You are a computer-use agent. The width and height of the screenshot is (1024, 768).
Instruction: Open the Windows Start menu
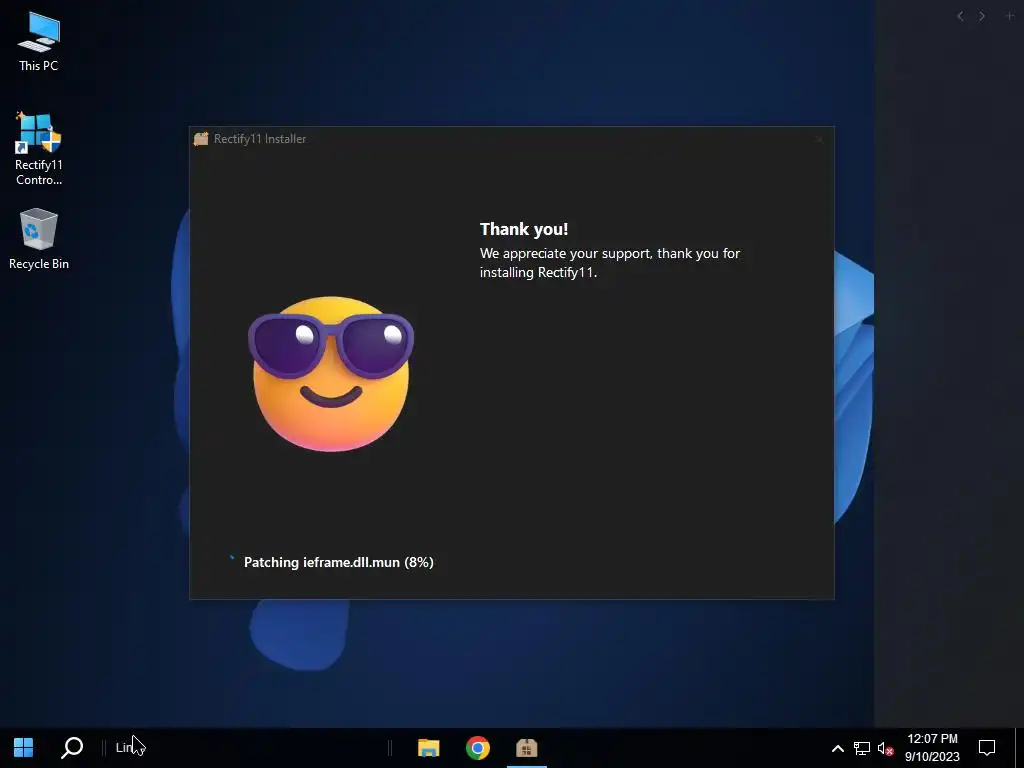[x=24, y=747]
